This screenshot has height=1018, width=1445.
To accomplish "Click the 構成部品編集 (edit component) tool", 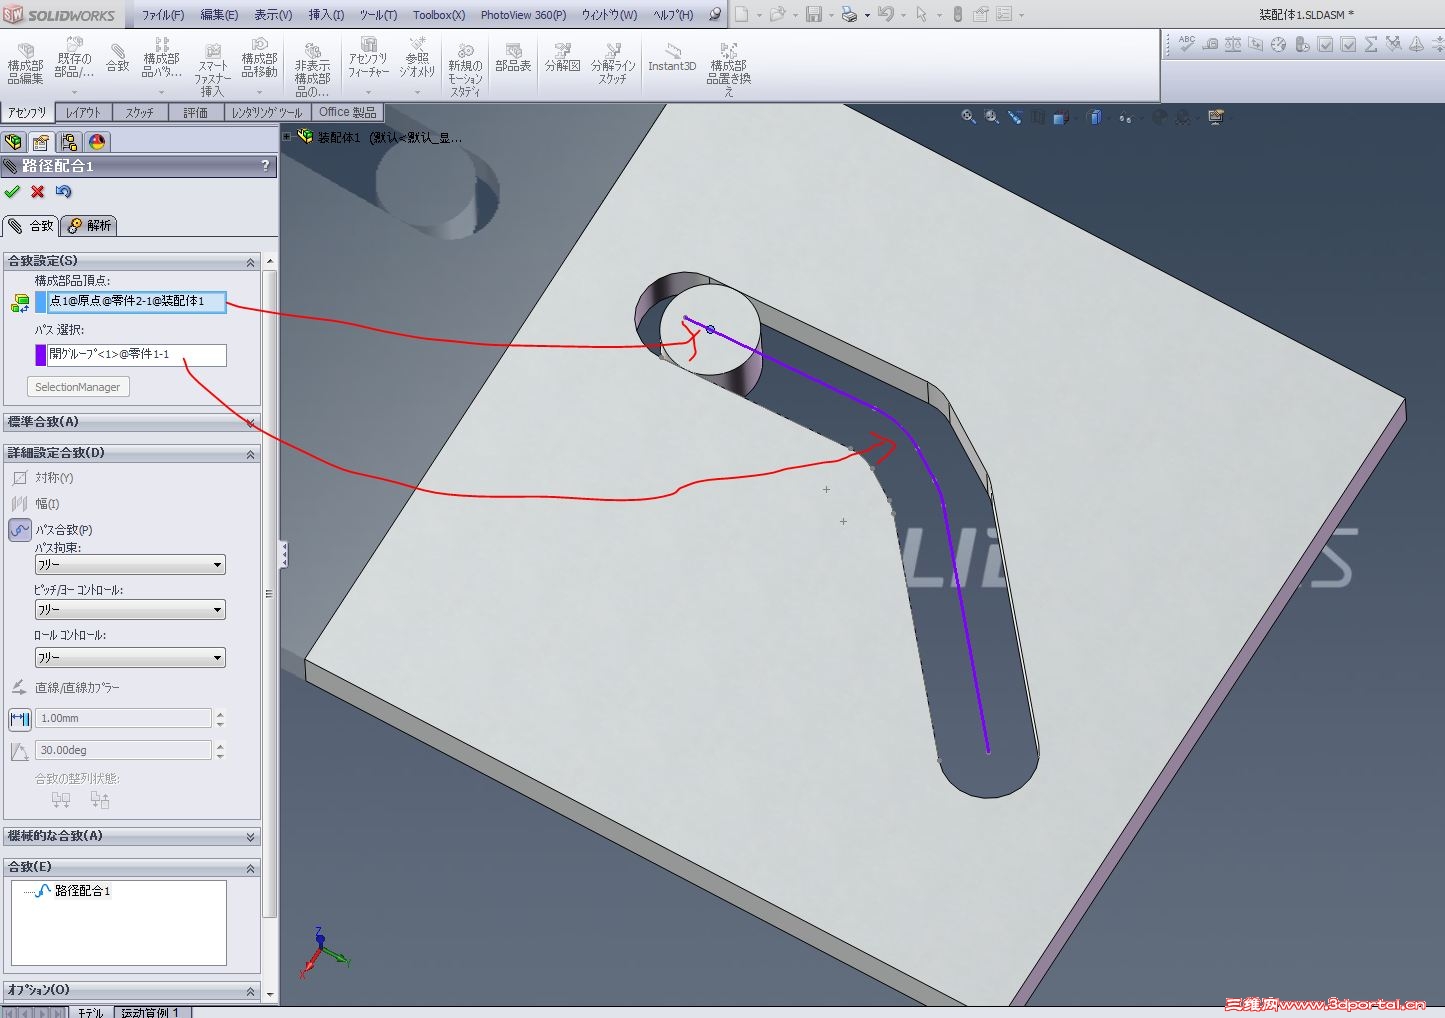I will pos(25,64).
